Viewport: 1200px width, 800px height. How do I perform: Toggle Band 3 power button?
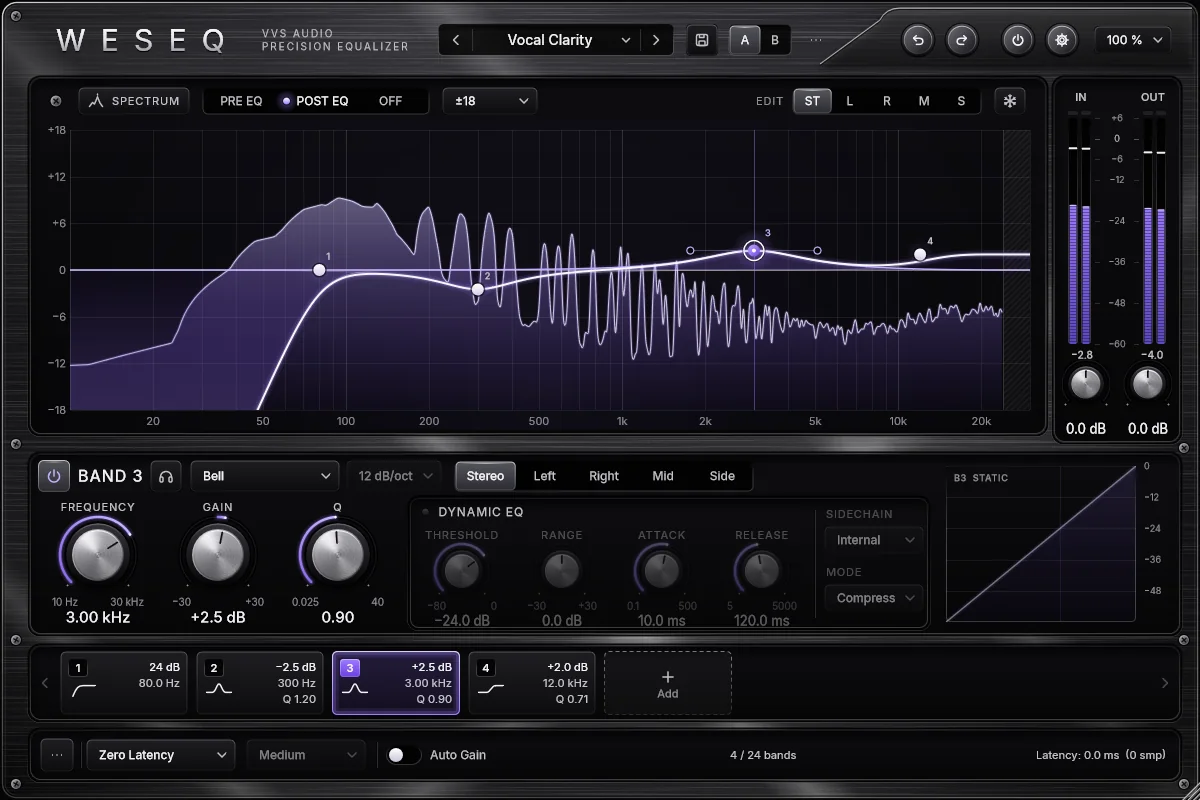[x=54, y=476]
